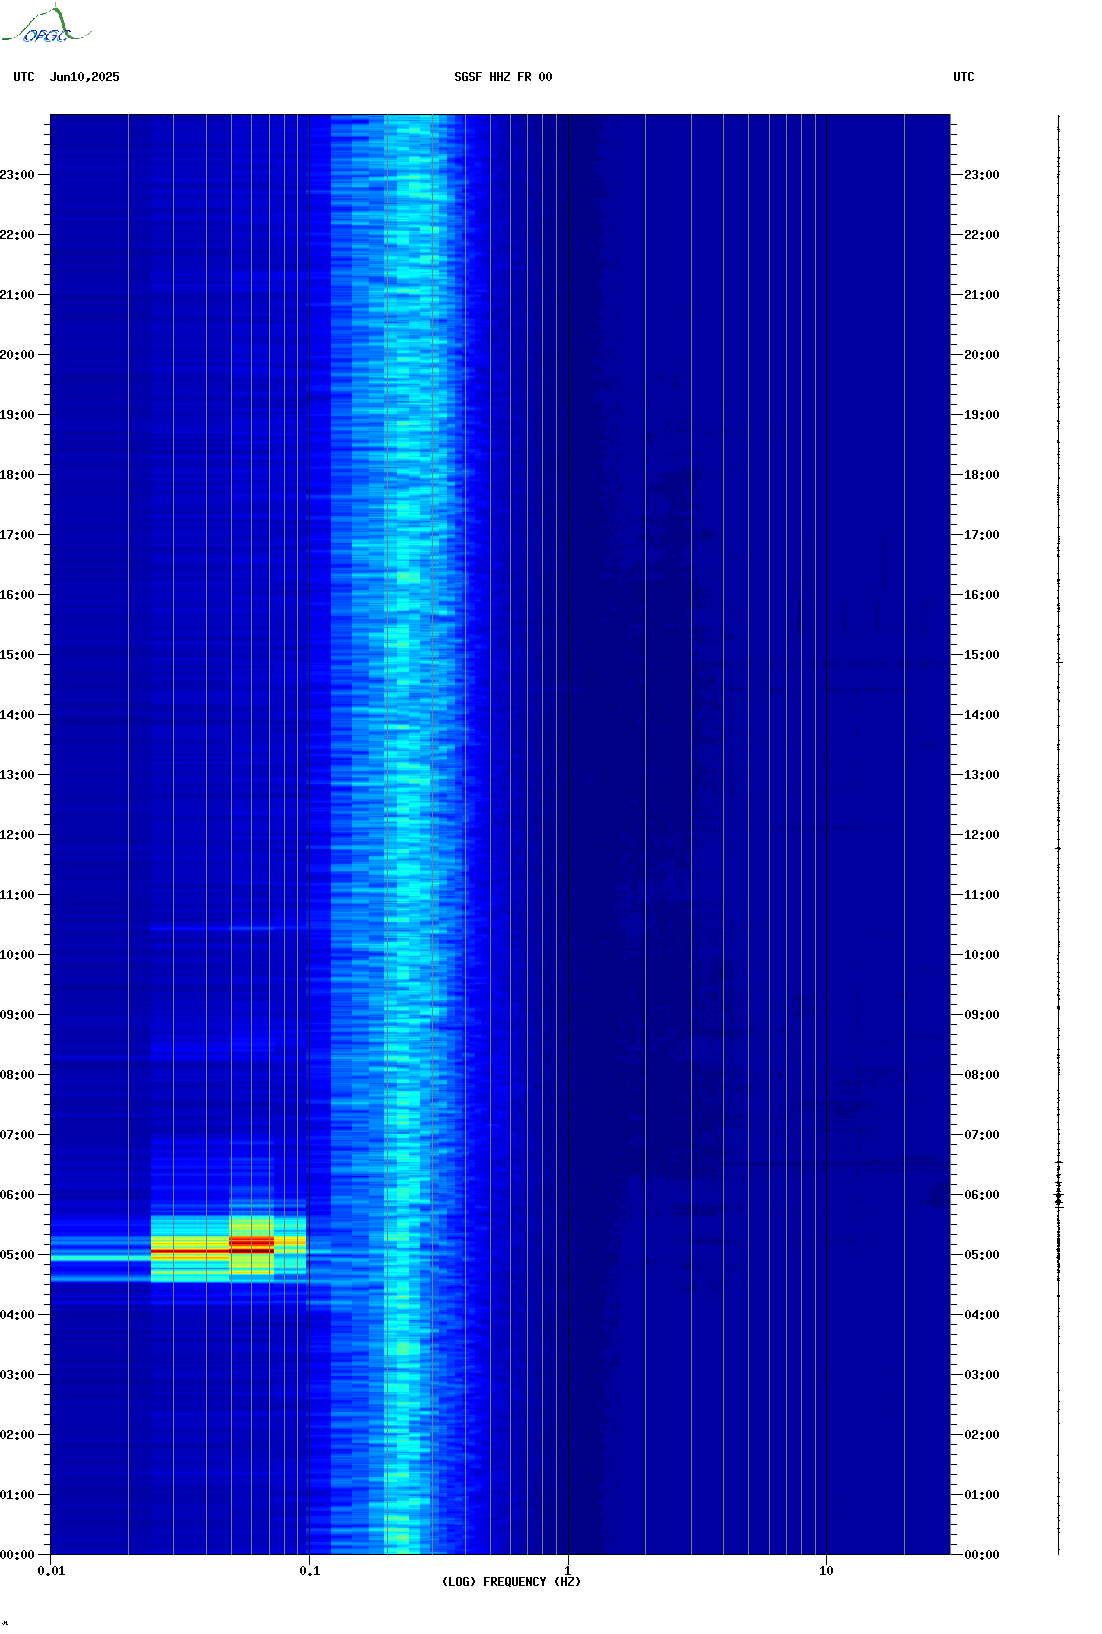Click the left axis '02:00' label
The image size is (1102, 1634).
click(x=17, y=1435)
